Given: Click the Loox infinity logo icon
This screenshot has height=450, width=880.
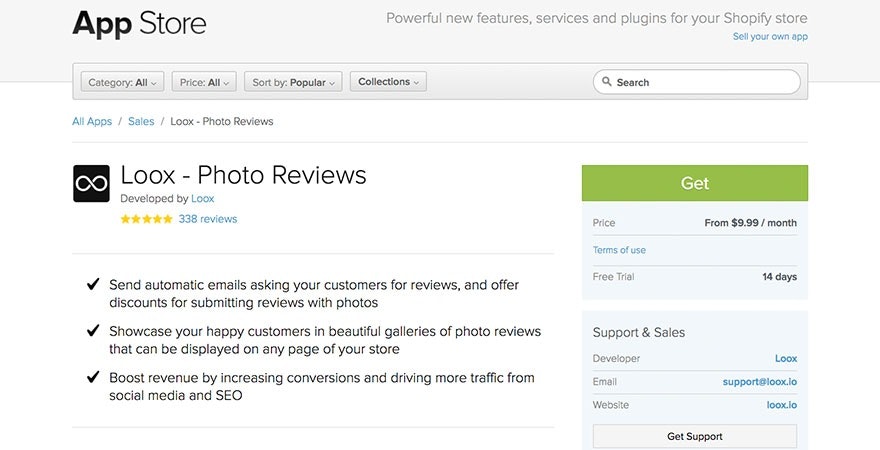Looking at the screenshot, I should point(91,184).
